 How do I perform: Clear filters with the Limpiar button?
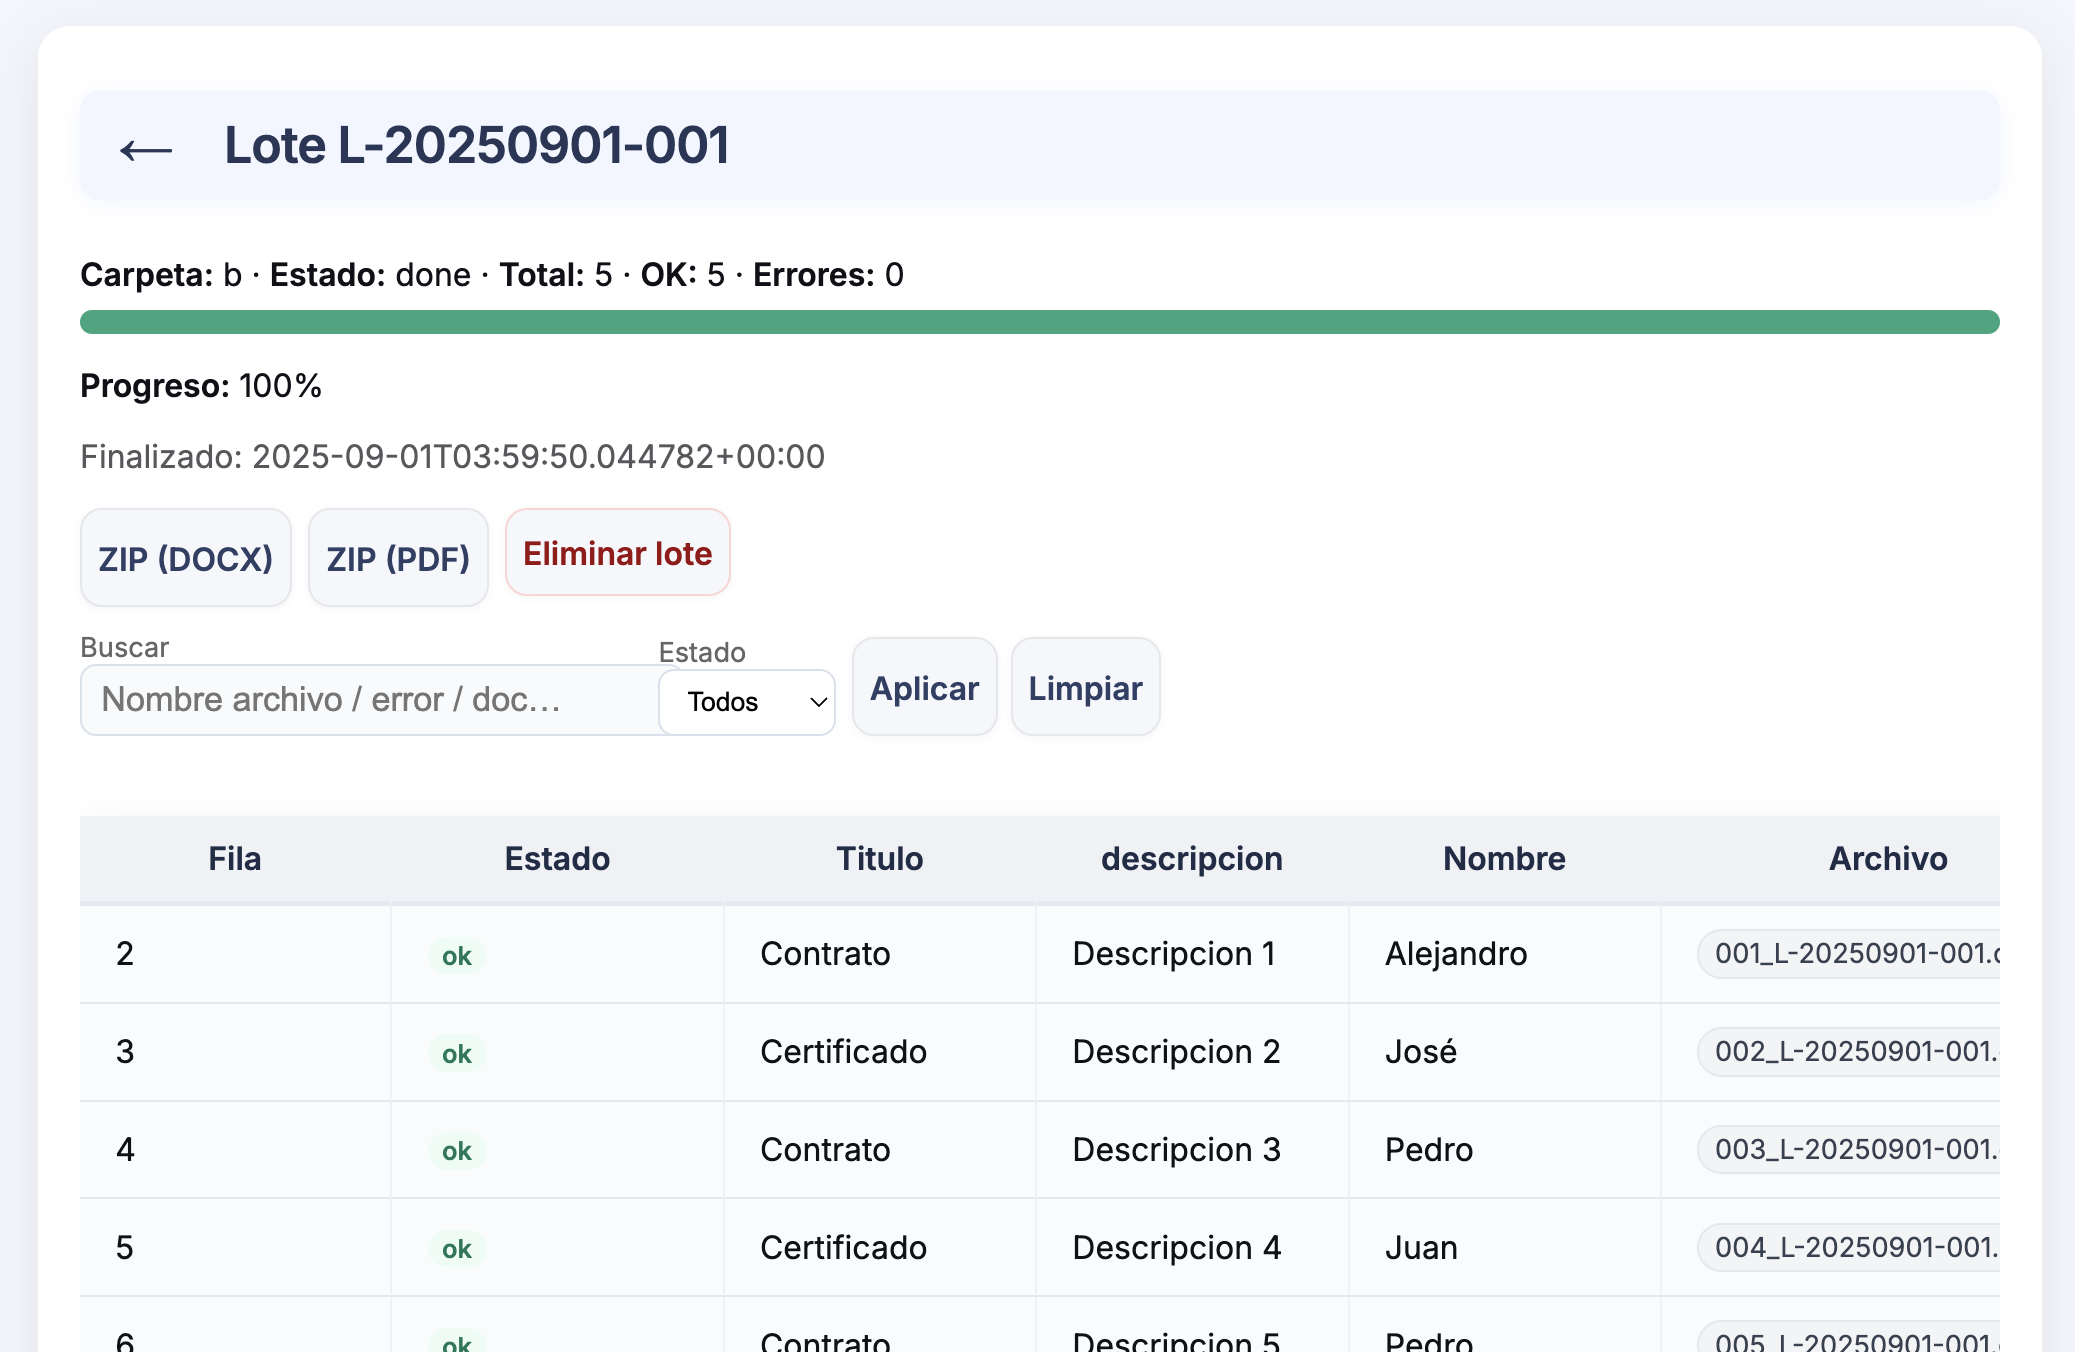pyautogui.click(x=1086, y=688)
